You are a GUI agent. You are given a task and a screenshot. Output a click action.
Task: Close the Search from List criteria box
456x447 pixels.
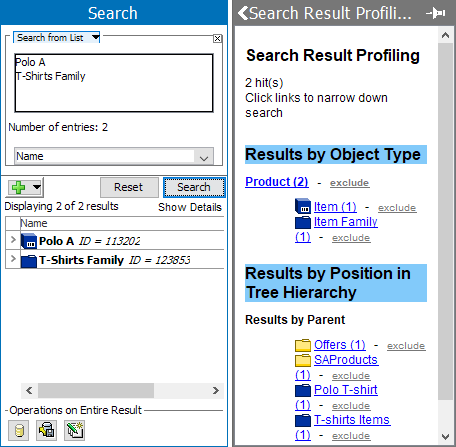point(217,38)
